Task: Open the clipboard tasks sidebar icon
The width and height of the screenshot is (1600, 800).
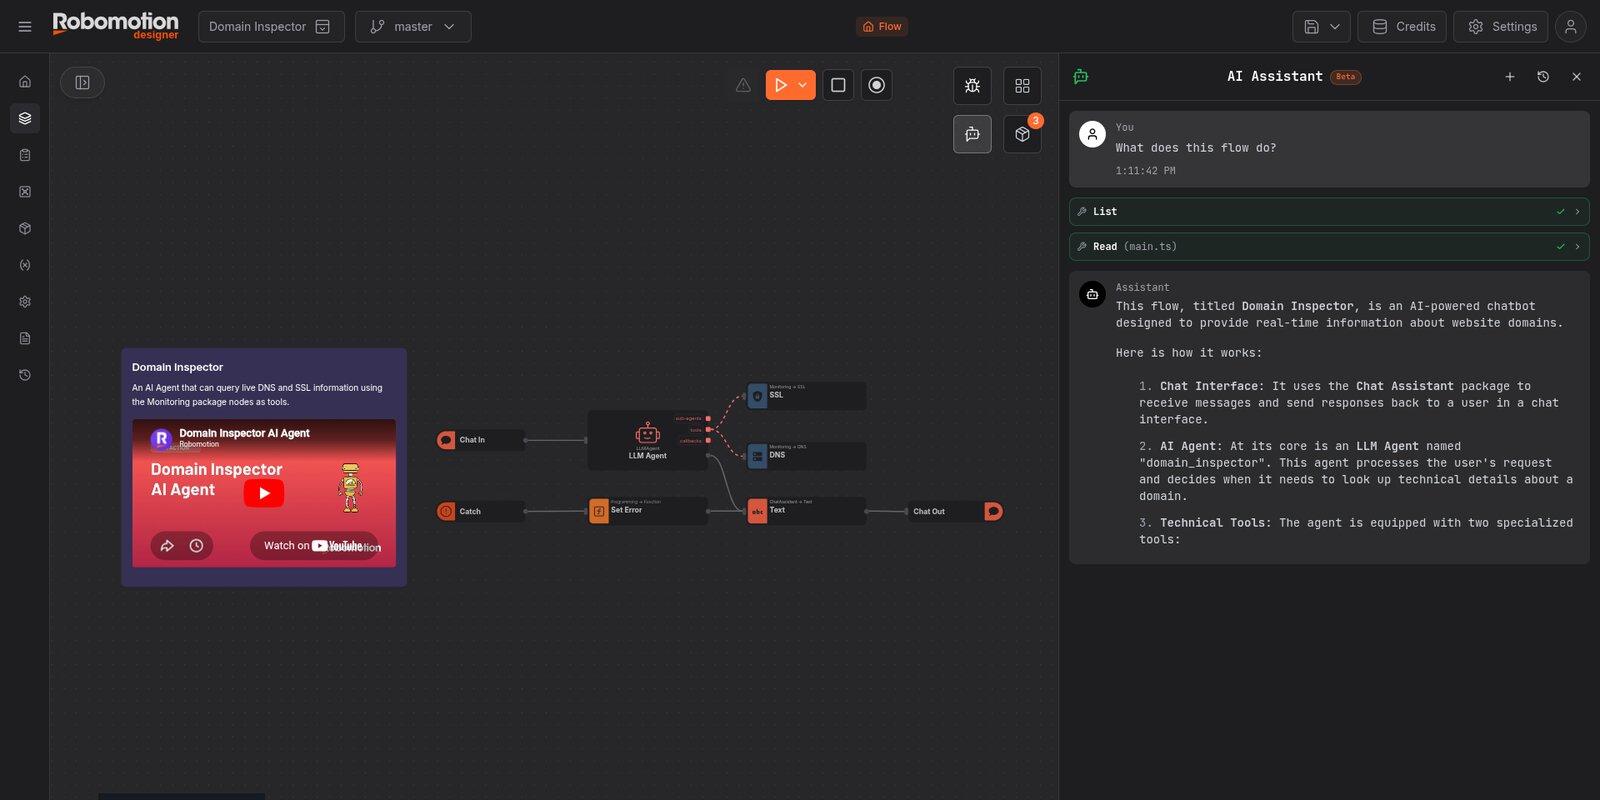Action: pos(25,155)
